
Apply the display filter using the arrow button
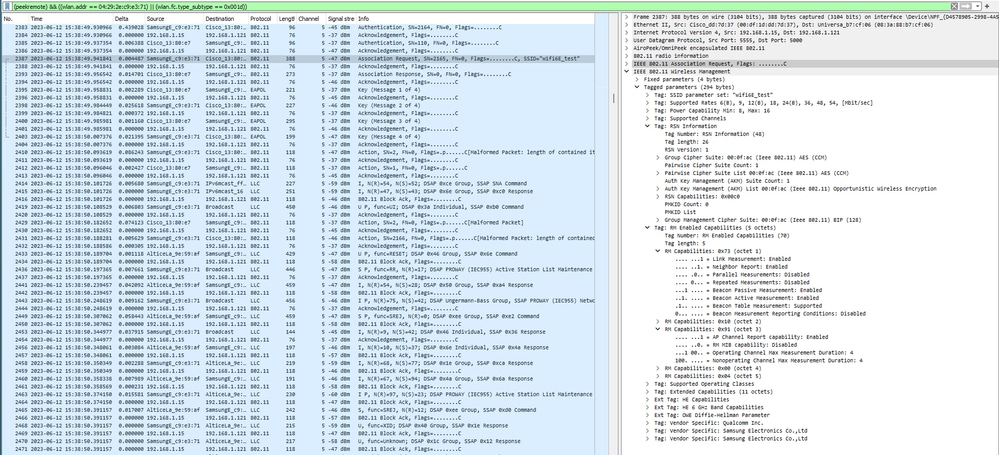tap(966, 6)
